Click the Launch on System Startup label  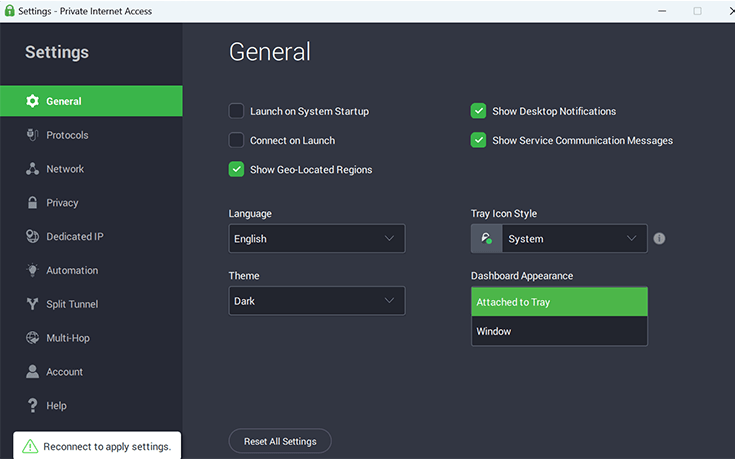(x=309, y=111)
